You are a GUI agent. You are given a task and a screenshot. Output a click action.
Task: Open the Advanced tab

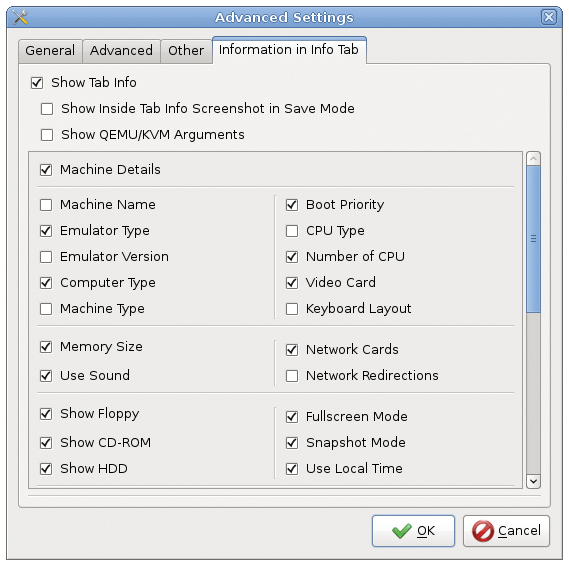121,50
